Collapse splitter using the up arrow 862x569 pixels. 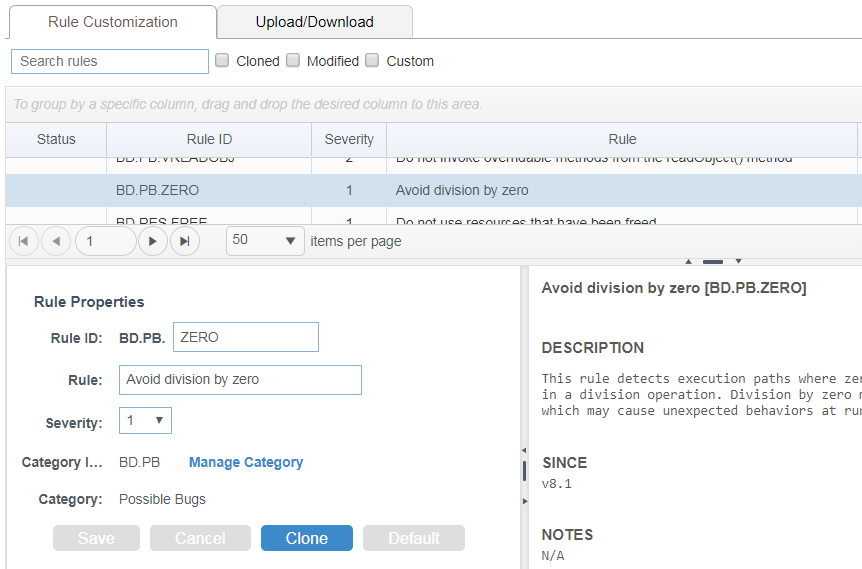click(688, 262)
